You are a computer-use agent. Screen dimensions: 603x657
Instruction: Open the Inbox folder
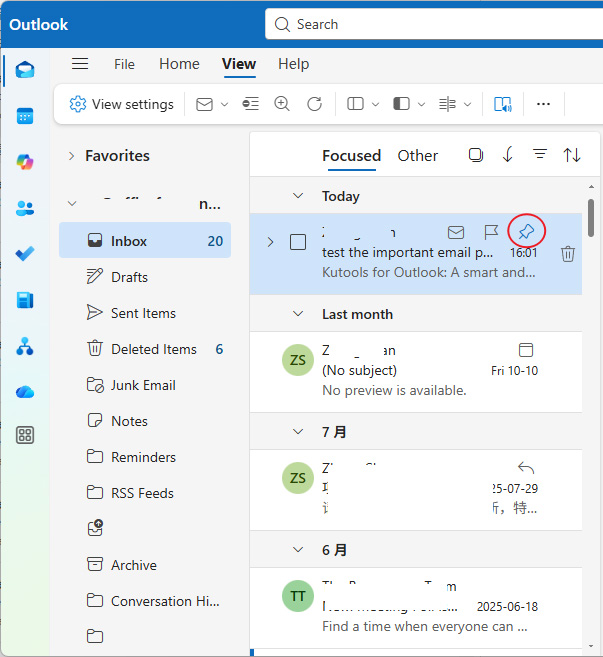145,241
